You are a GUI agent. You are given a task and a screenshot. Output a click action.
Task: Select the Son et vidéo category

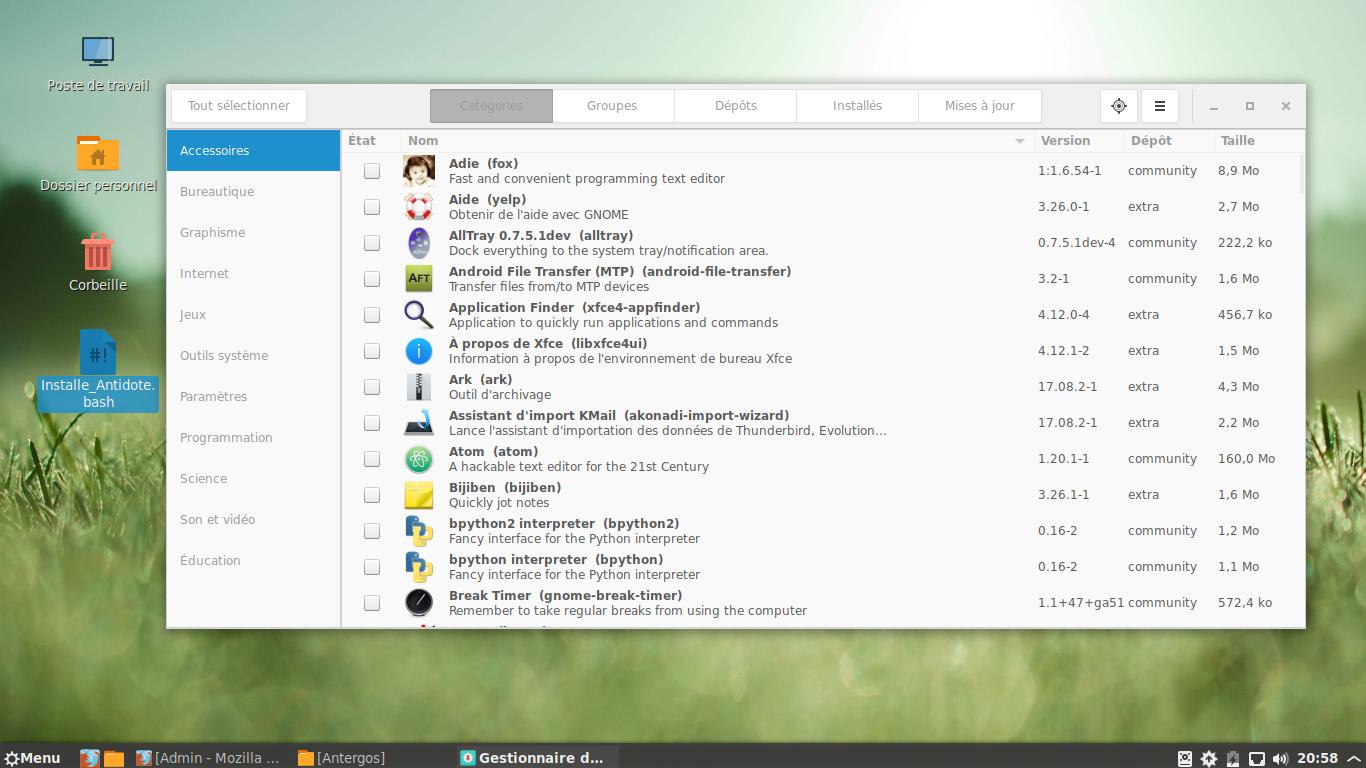pyautogui.click(x=253, y=519)
